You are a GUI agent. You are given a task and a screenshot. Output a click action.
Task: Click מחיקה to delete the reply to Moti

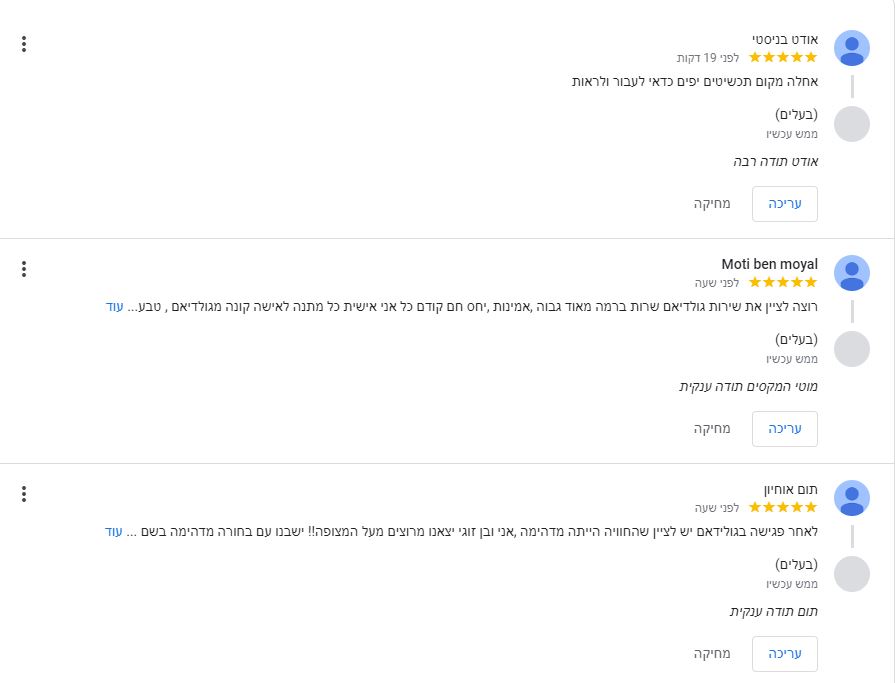712,429
